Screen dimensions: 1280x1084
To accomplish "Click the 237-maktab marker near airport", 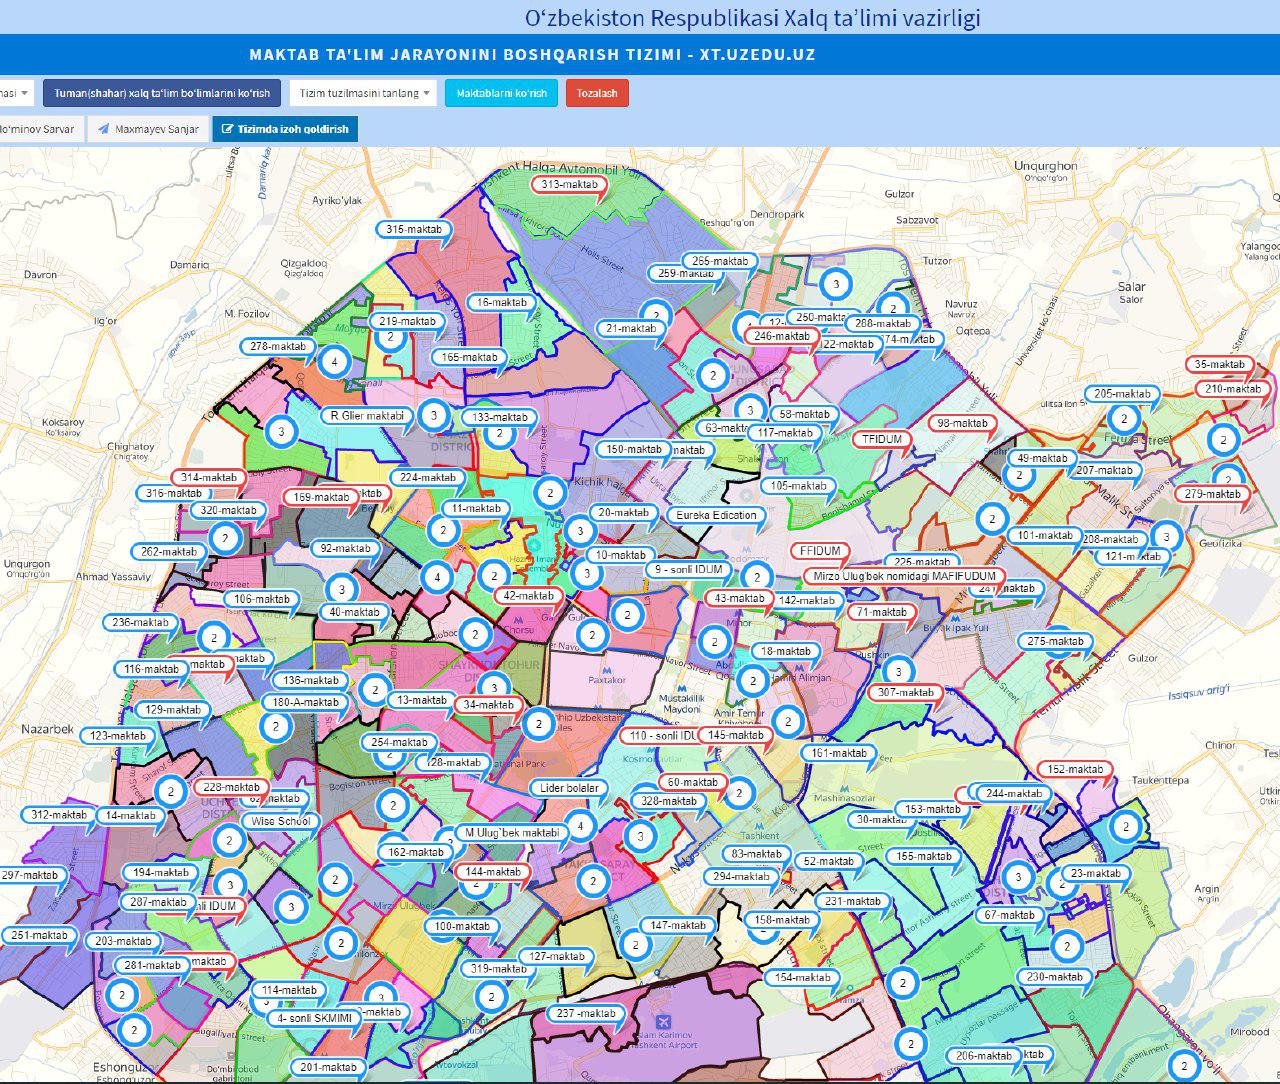I will coord(586,1013).
